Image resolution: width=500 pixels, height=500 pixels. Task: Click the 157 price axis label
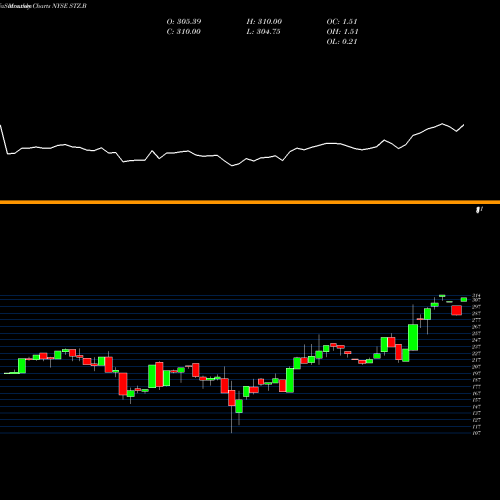click(x=476, y=400)
